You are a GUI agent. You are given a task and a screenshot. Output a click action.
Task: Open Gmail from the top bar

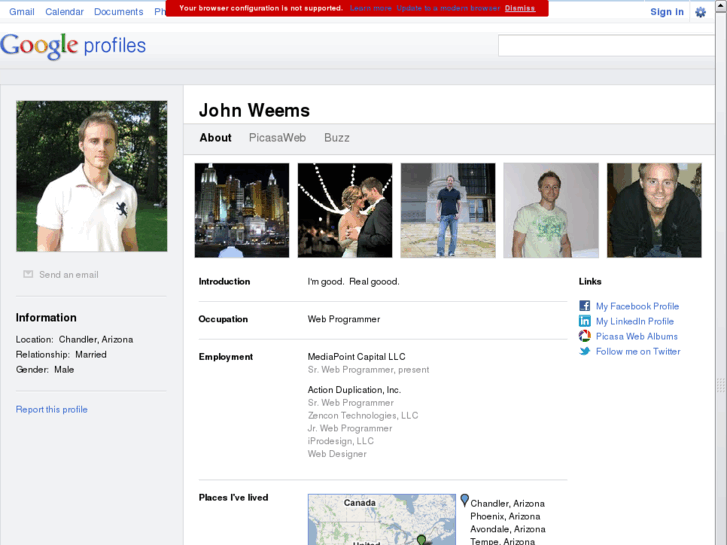point(22,12)
